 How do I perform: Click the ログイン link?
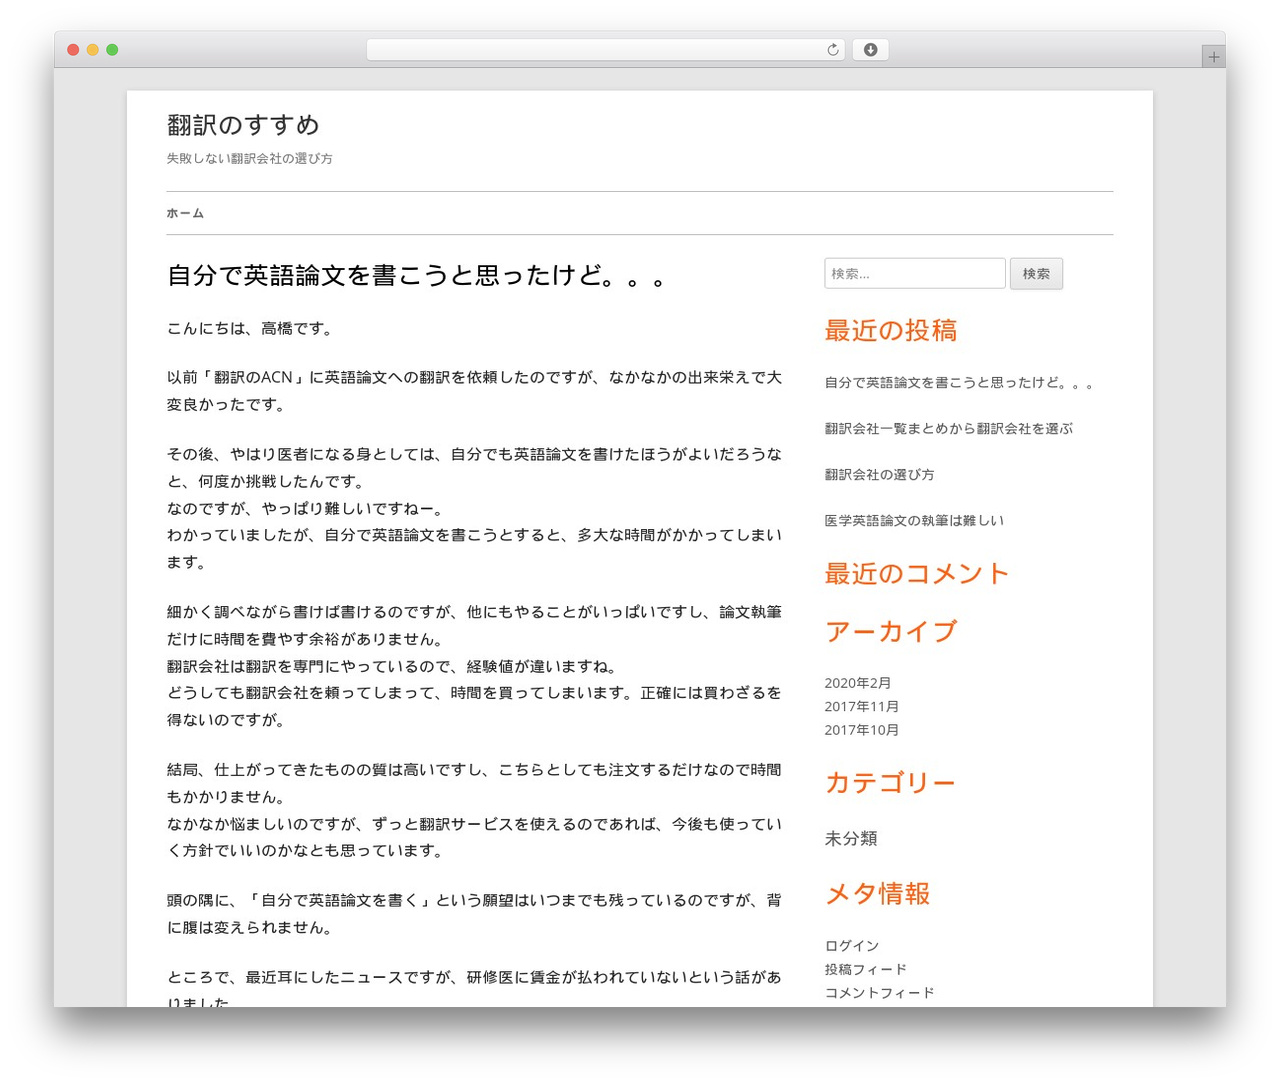(851, 945)
